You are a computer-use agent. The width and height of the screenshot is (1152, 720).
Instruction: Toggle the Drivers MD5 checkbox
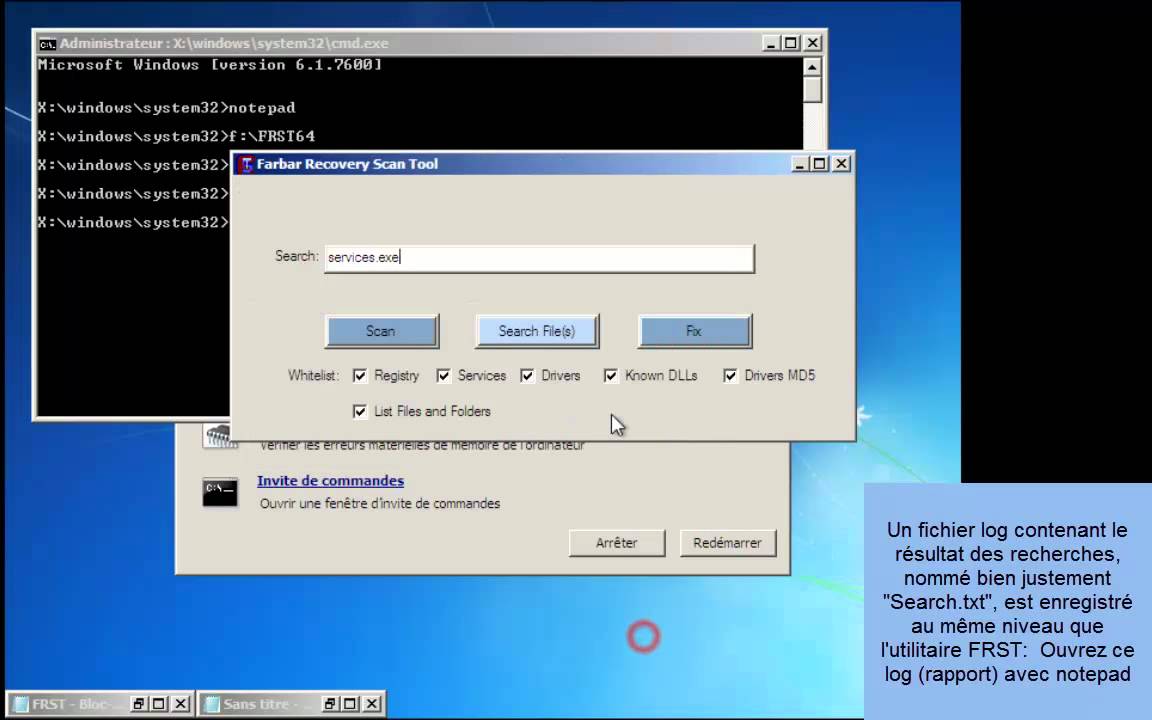pyautogui.click(x=730, y=375)
